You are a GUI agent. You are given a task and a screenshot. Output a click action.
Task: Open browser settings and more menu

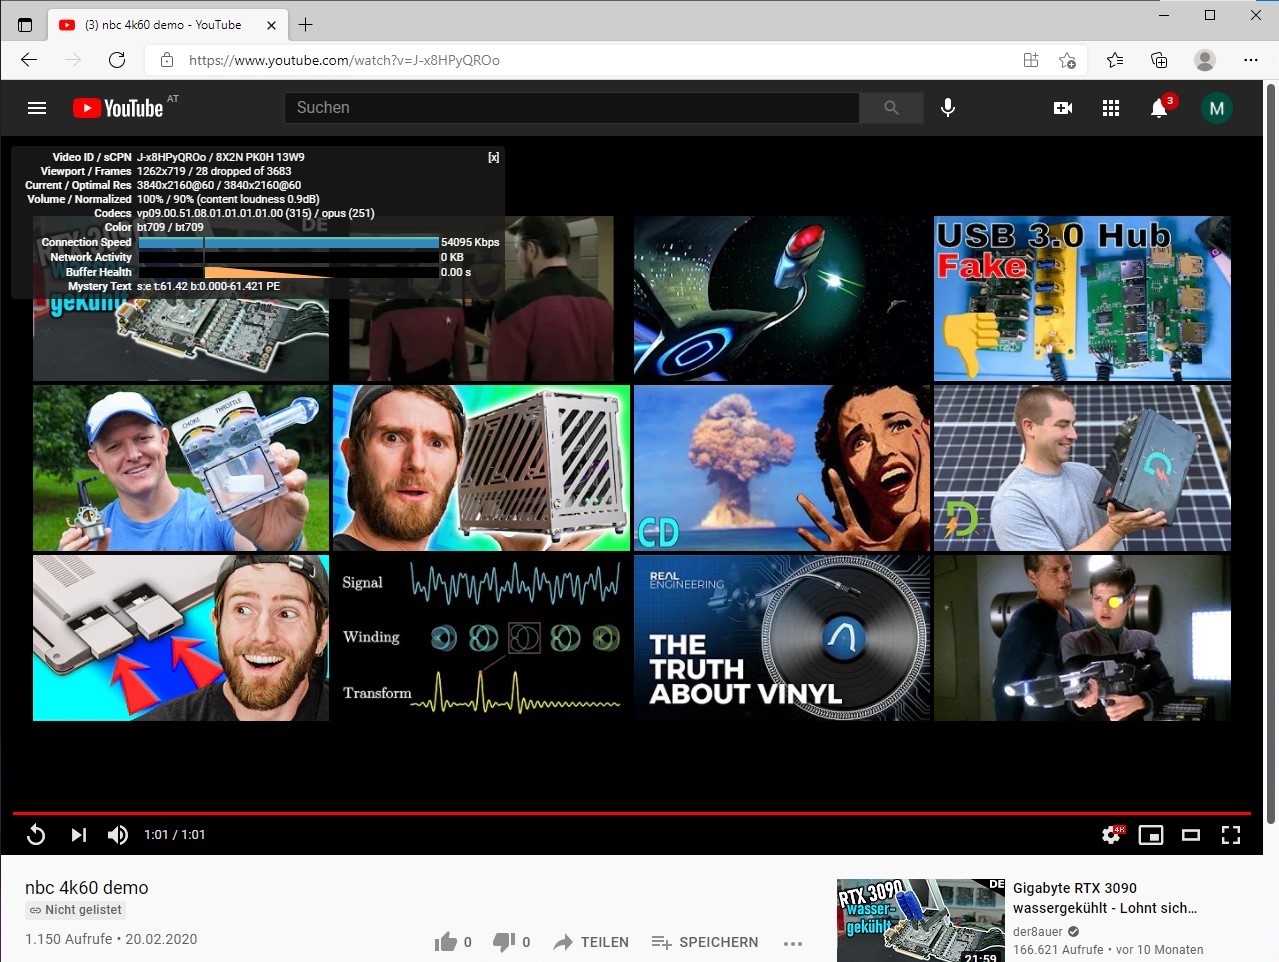click(x=1251, y=60)
